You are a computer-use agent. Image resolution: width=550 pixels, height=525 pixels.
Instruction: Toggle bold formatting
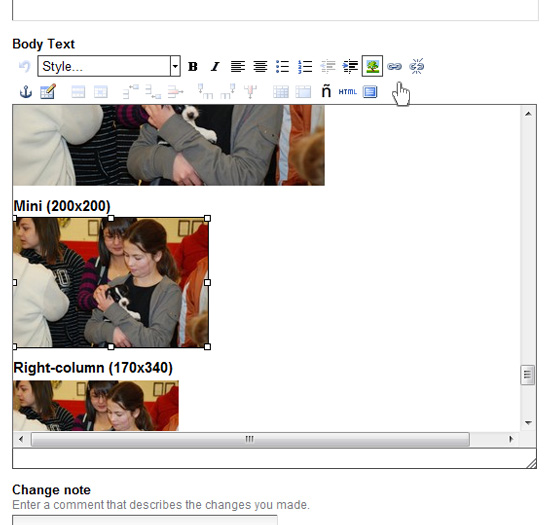click(193, 66)
